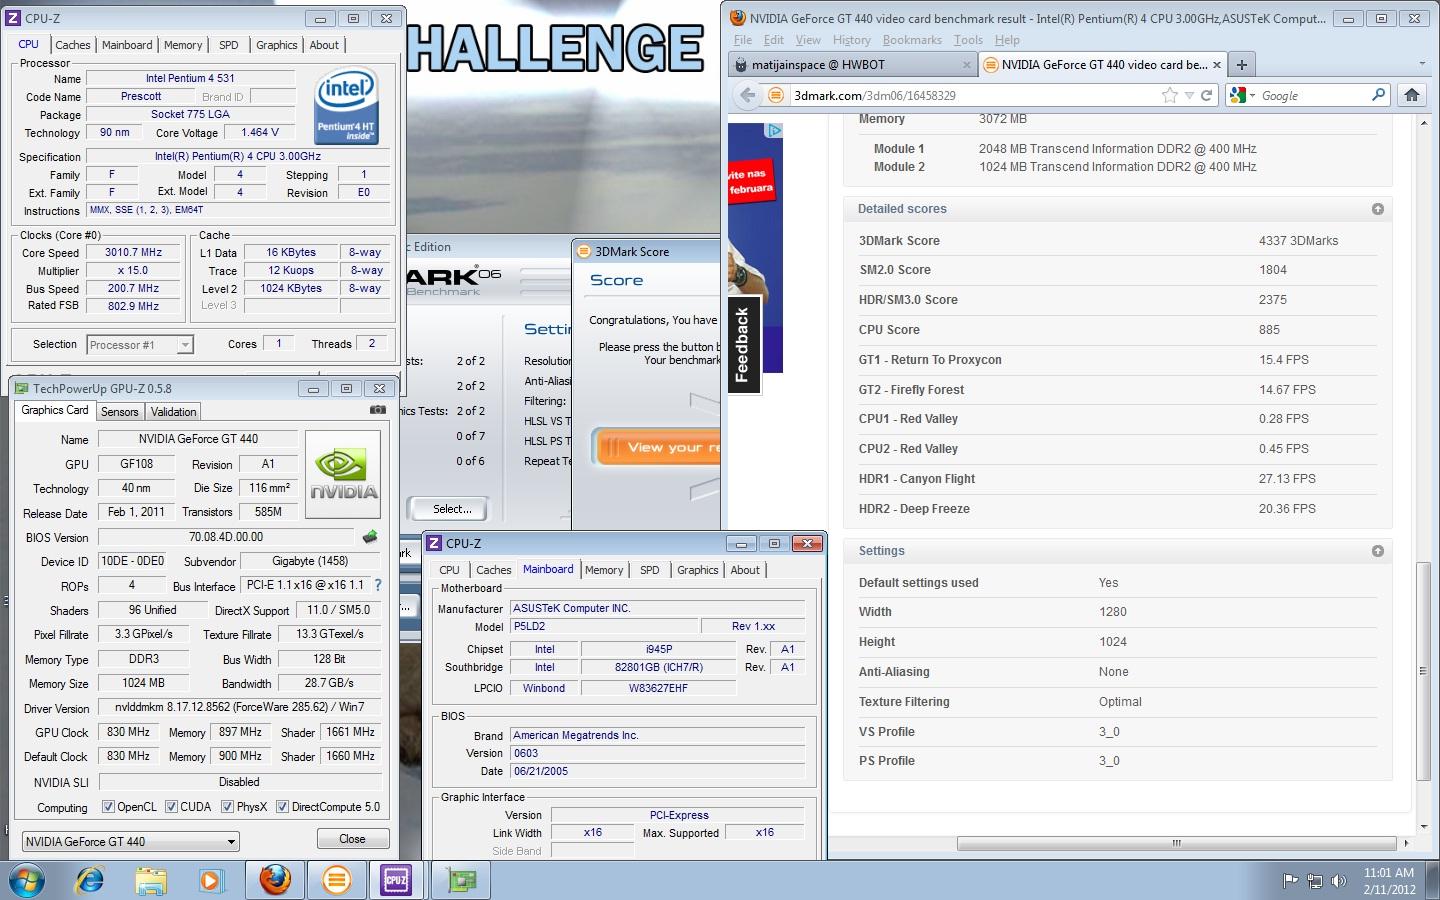Open Windows Explorer folder taskbar icon
The image size is (1440, 900).
[151, 880]
